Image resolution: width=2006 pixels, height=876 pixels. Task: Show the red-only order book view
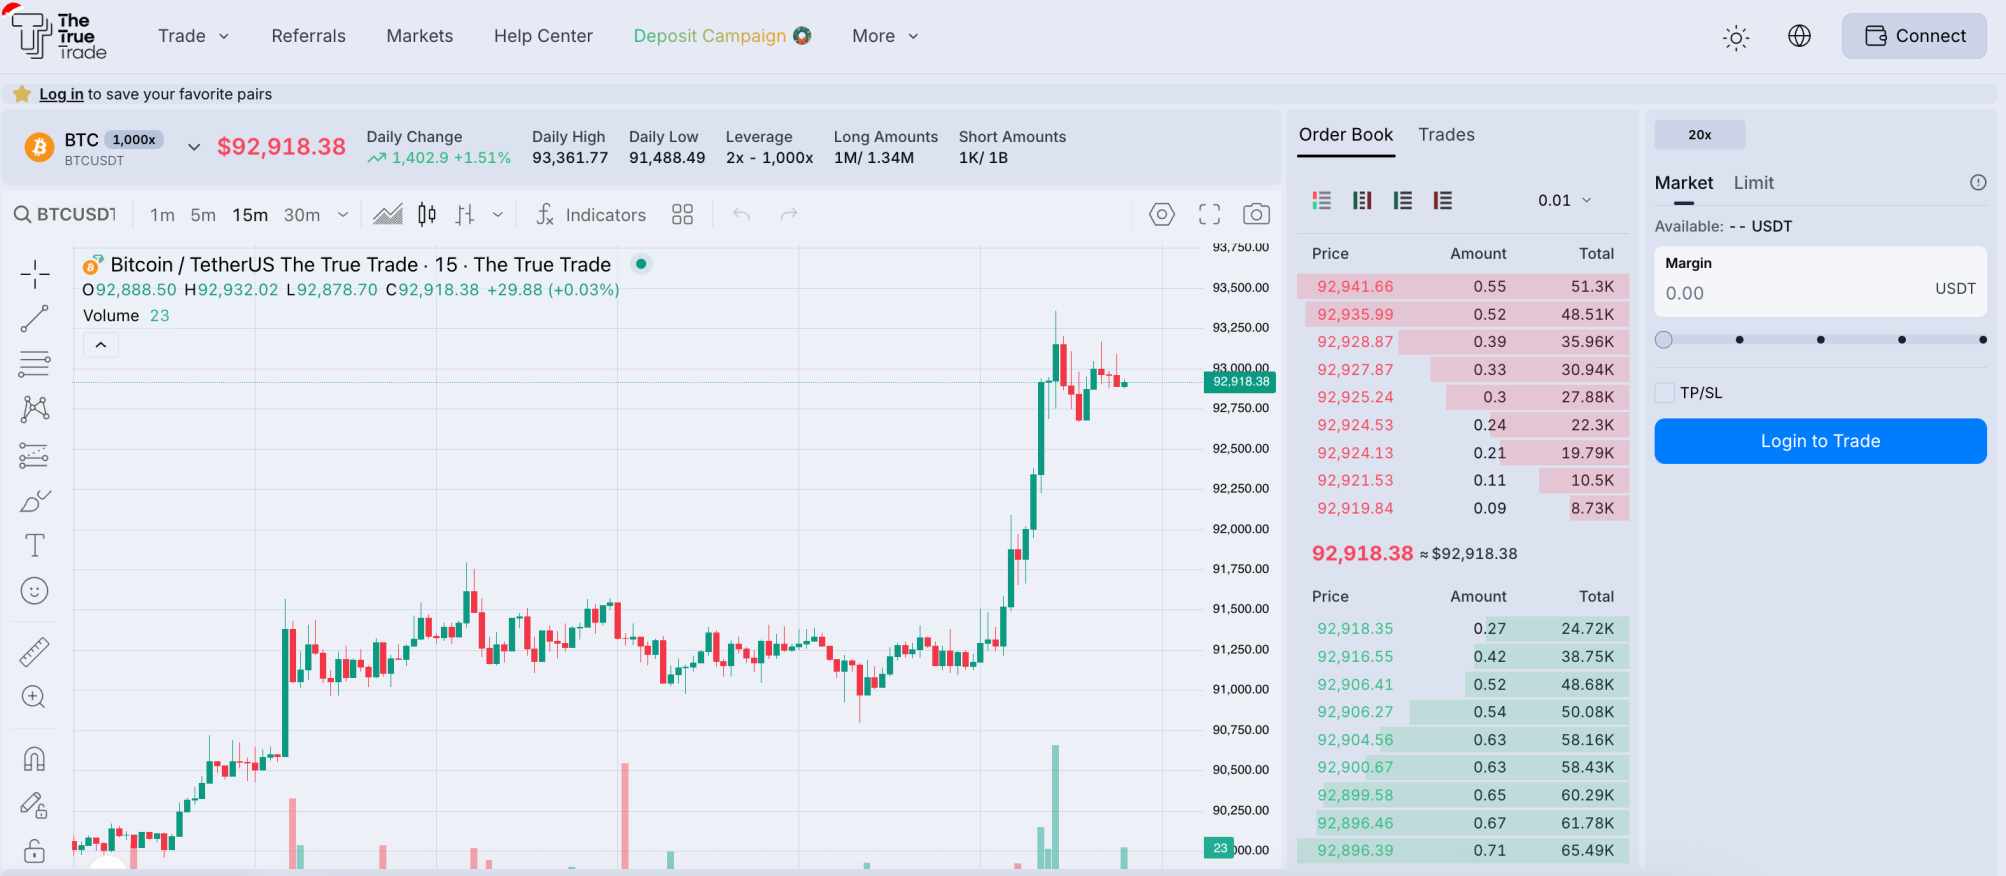[1442, 200]
